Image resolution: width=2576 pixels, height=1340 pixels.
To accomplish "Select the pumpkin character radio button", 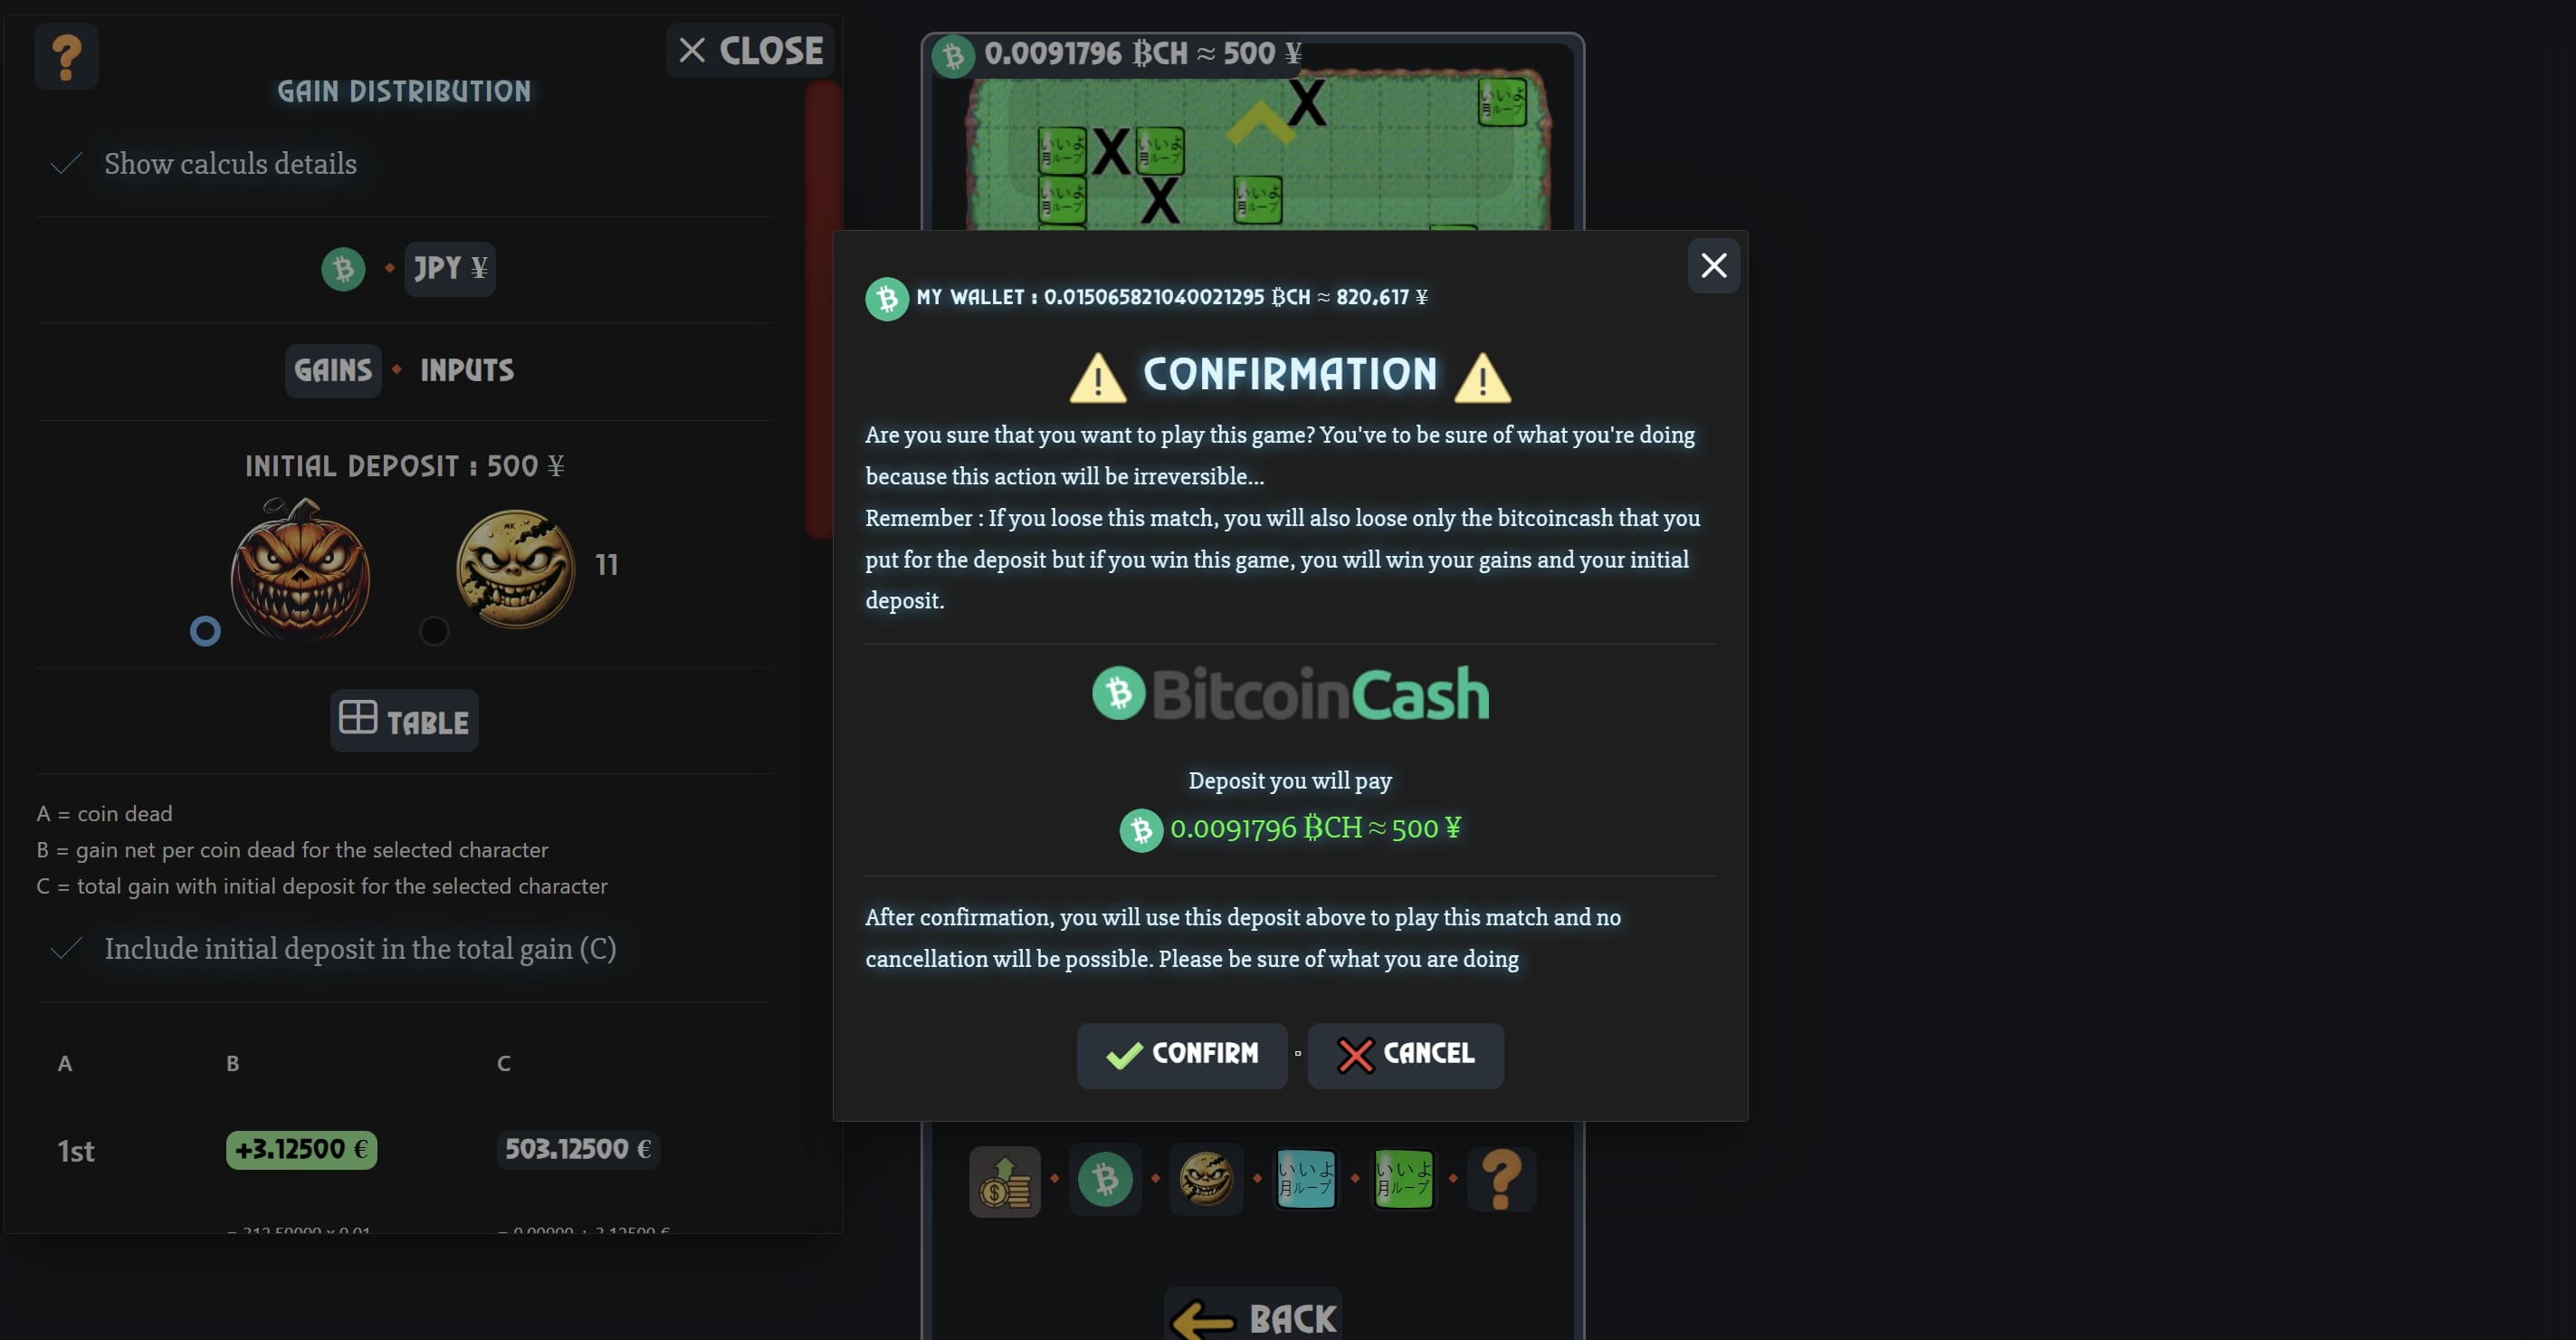I will [205, 631].
